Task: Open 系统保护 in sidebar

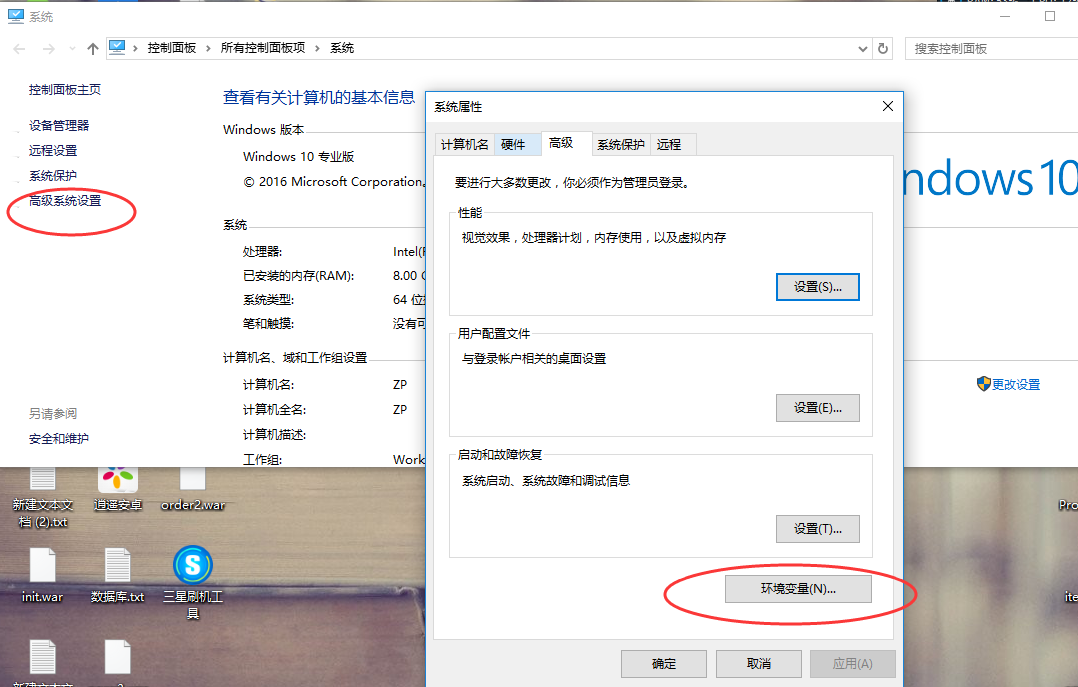Action: (53, 175)
